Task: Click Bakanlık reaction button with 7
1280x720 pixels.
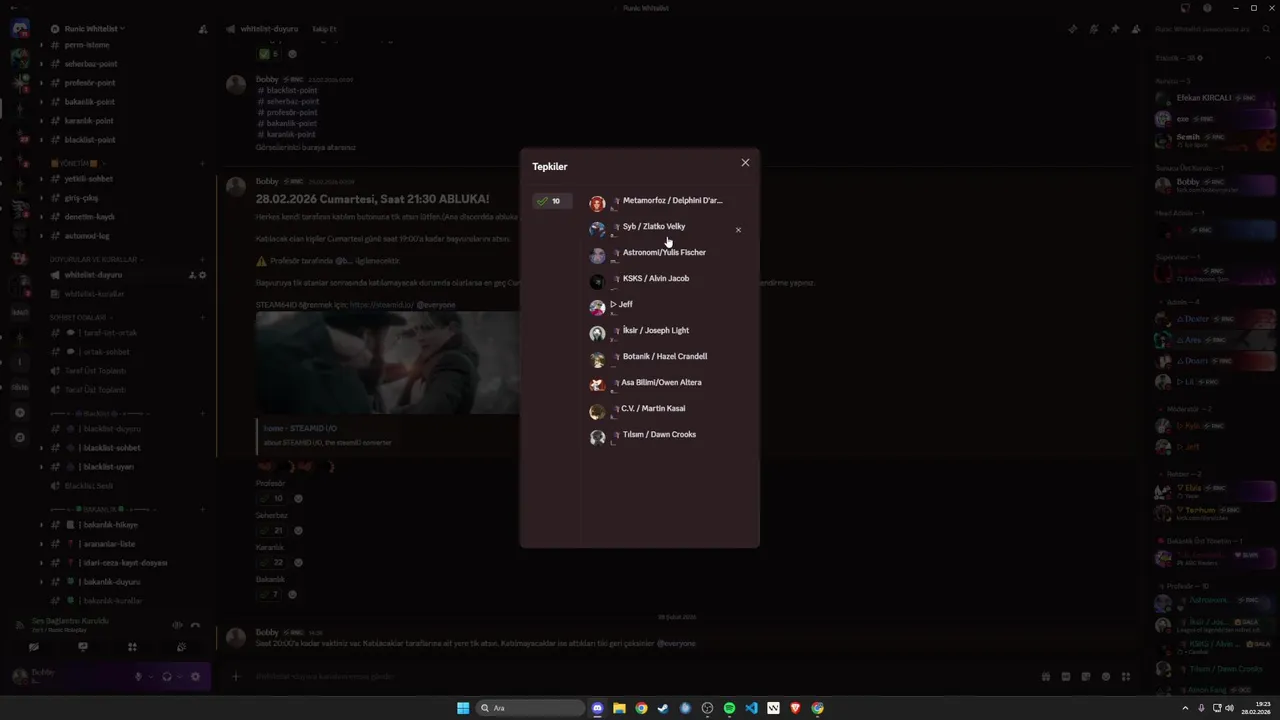Action: tap(269, 594)
